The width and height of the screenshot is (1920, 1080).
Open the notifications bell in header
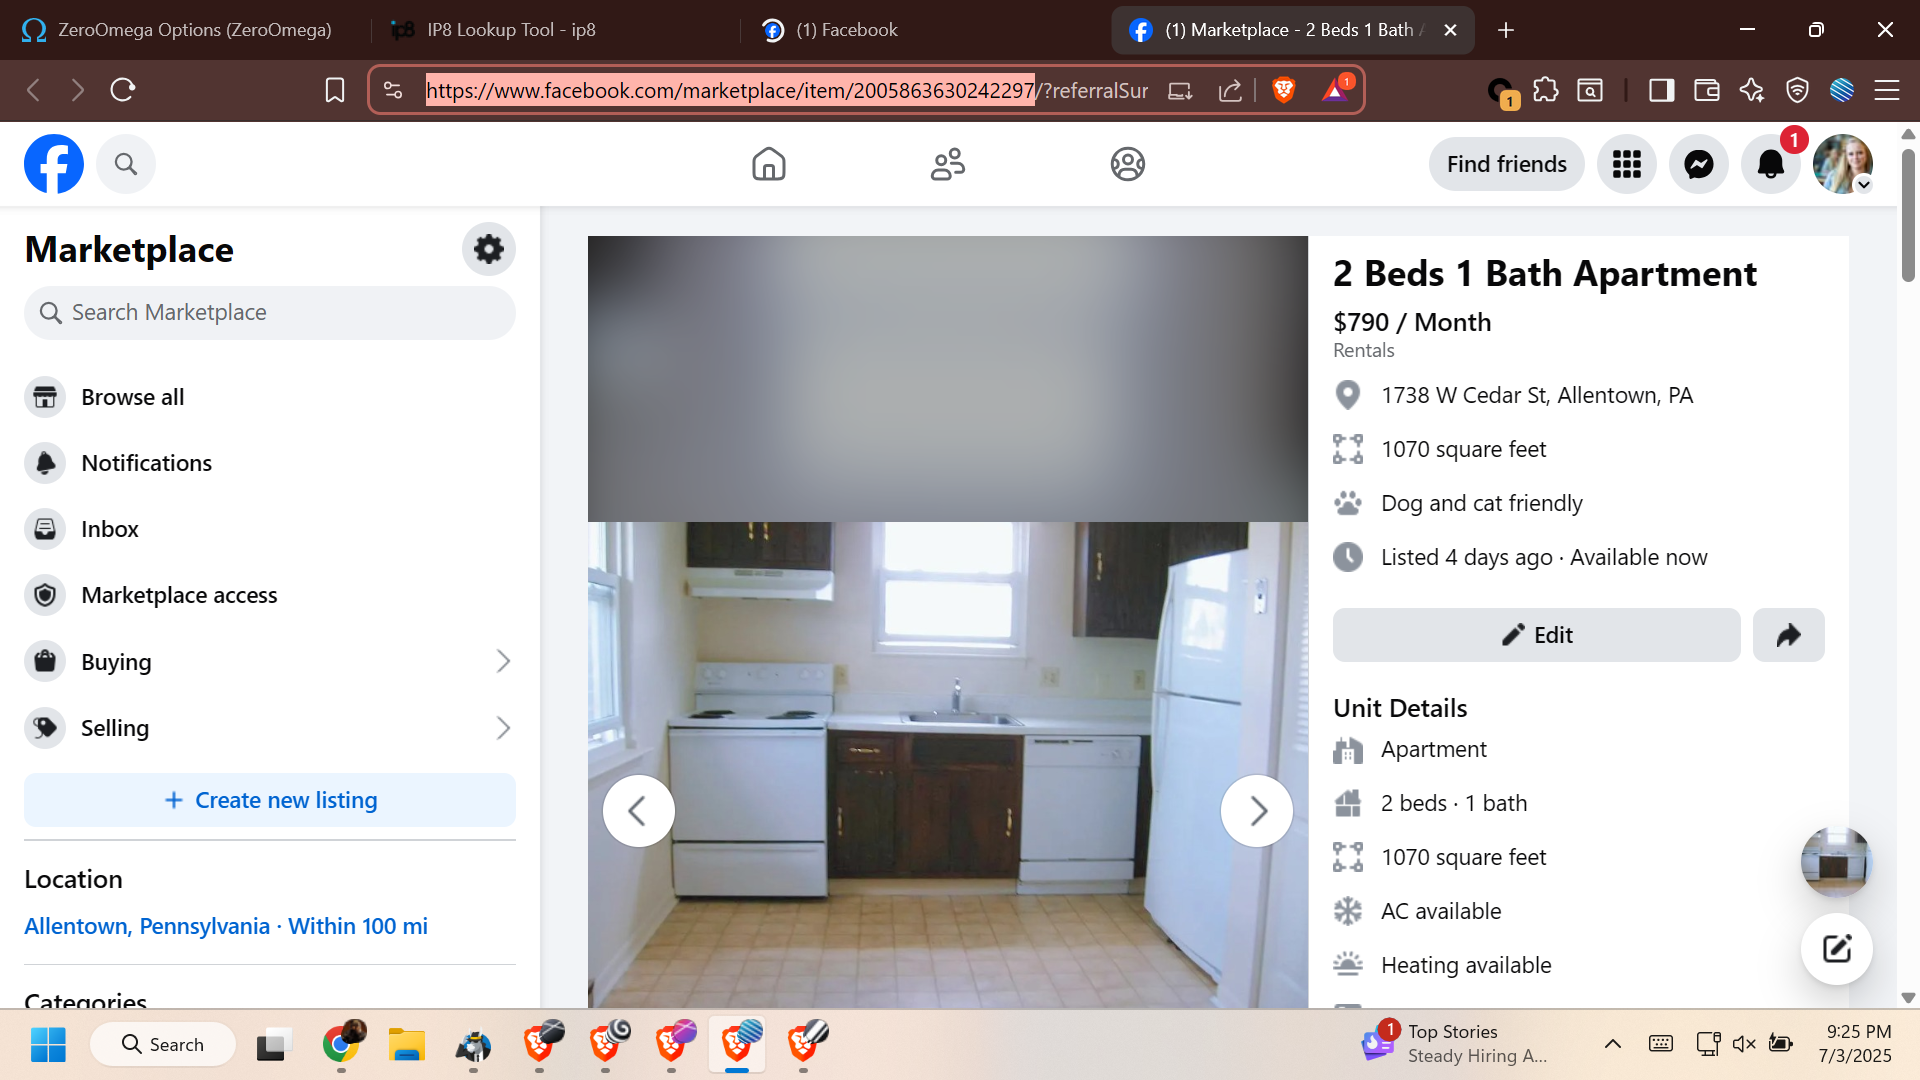click(x=1770, y=164)
